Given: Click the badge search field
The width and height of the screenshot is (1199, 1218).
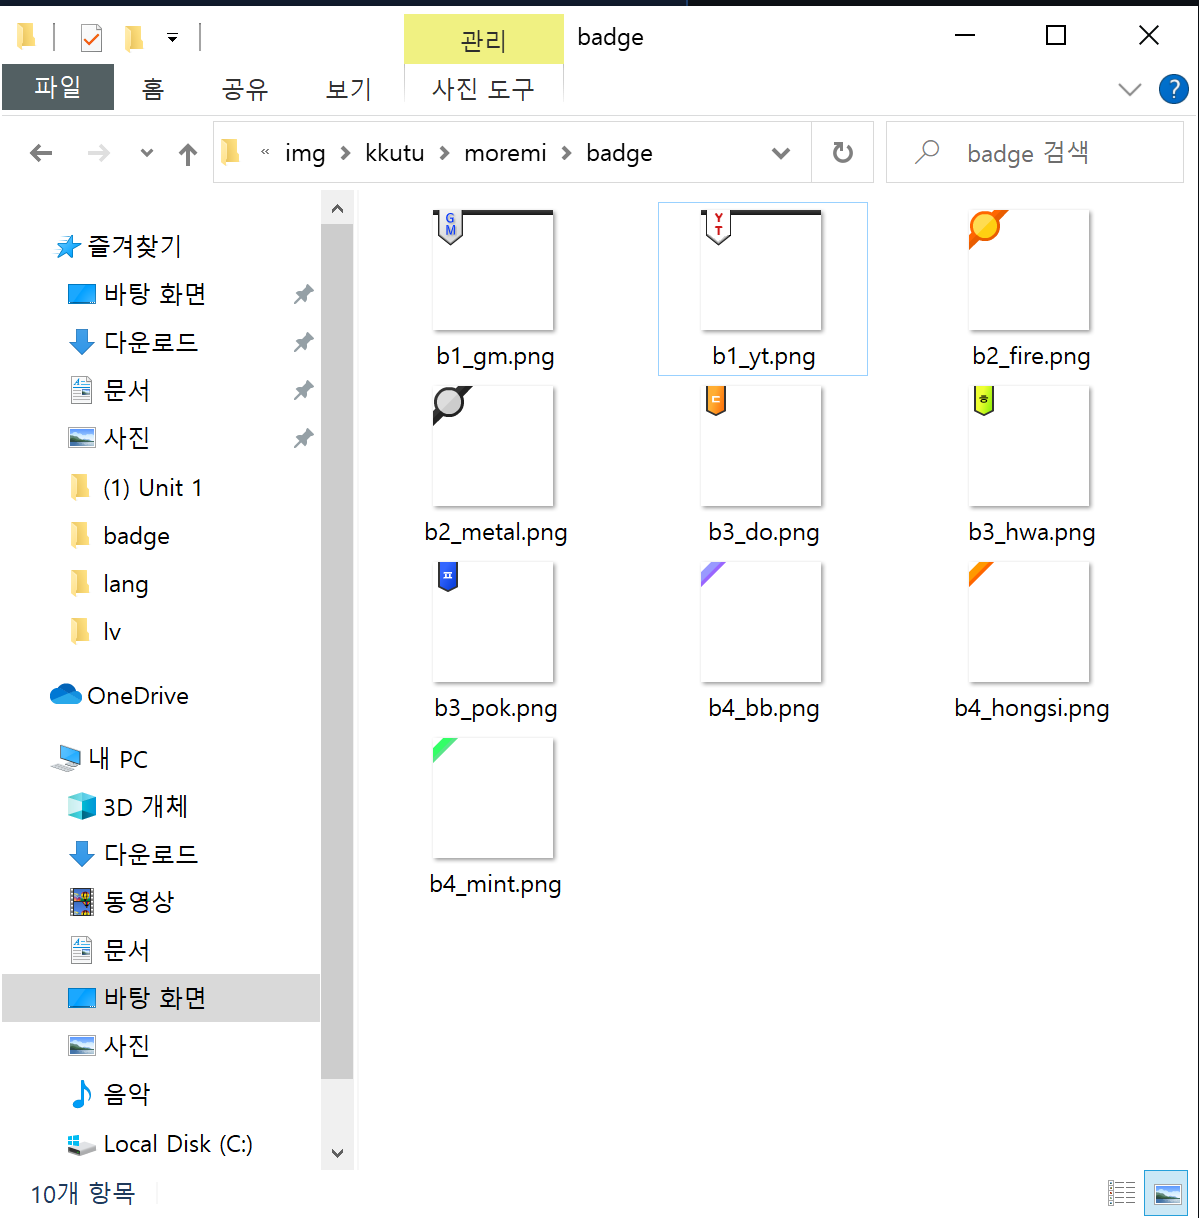Looking at the screenshot, I should pyautogui.click(x=1035, y=153).
